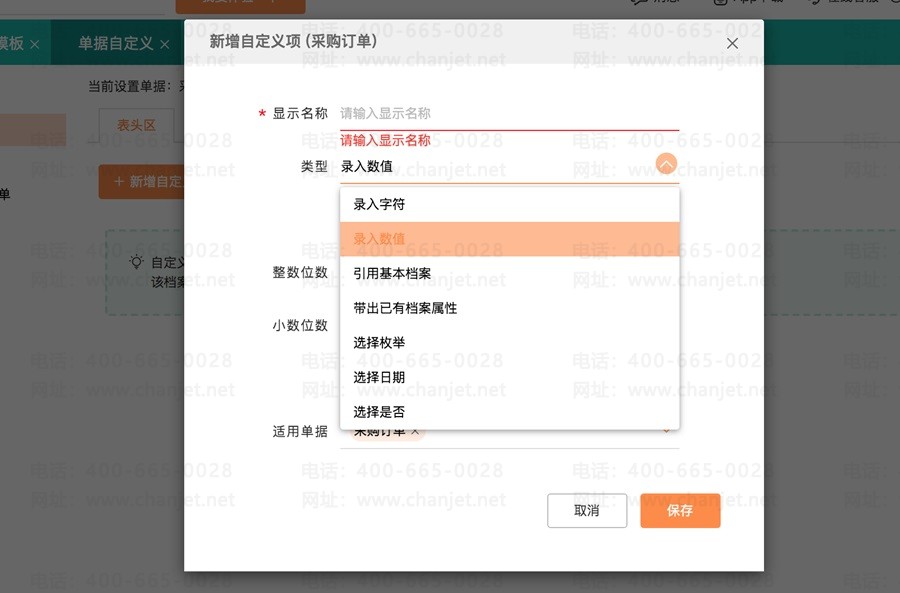900x593 pixels.
Task: Pick 引用基本档案 in the dropdown list
Action: tap(392, 273)
